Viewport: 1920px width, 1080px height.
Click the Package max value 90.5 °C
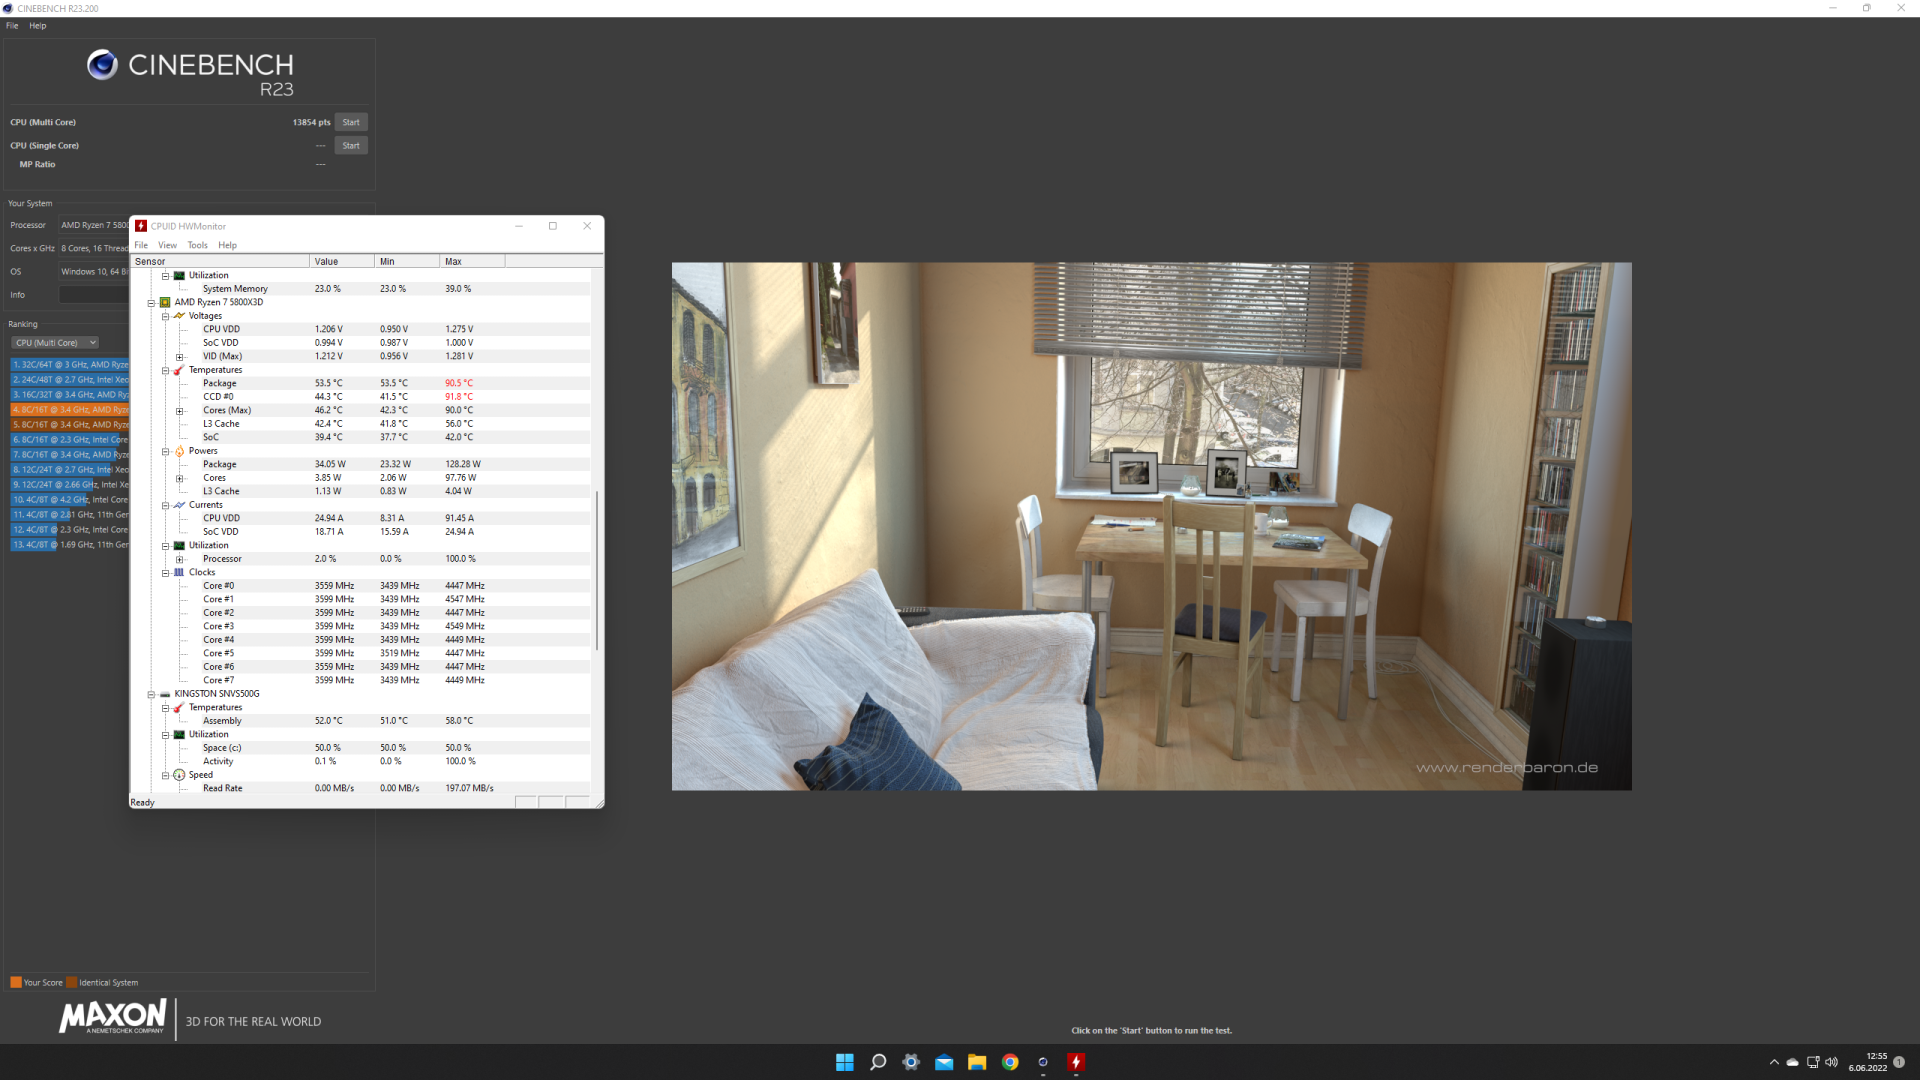click(459, 383)
